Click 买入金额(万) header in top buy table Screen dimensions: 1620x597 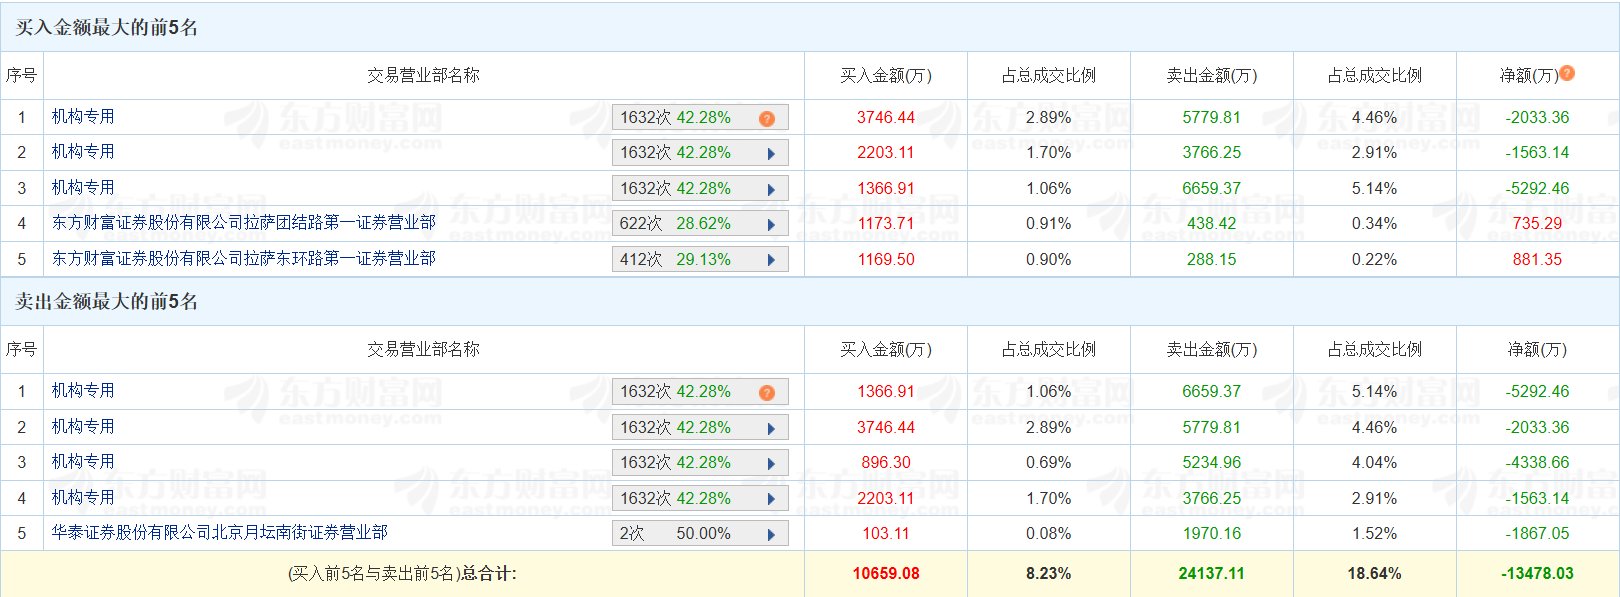tap(885, 76)
